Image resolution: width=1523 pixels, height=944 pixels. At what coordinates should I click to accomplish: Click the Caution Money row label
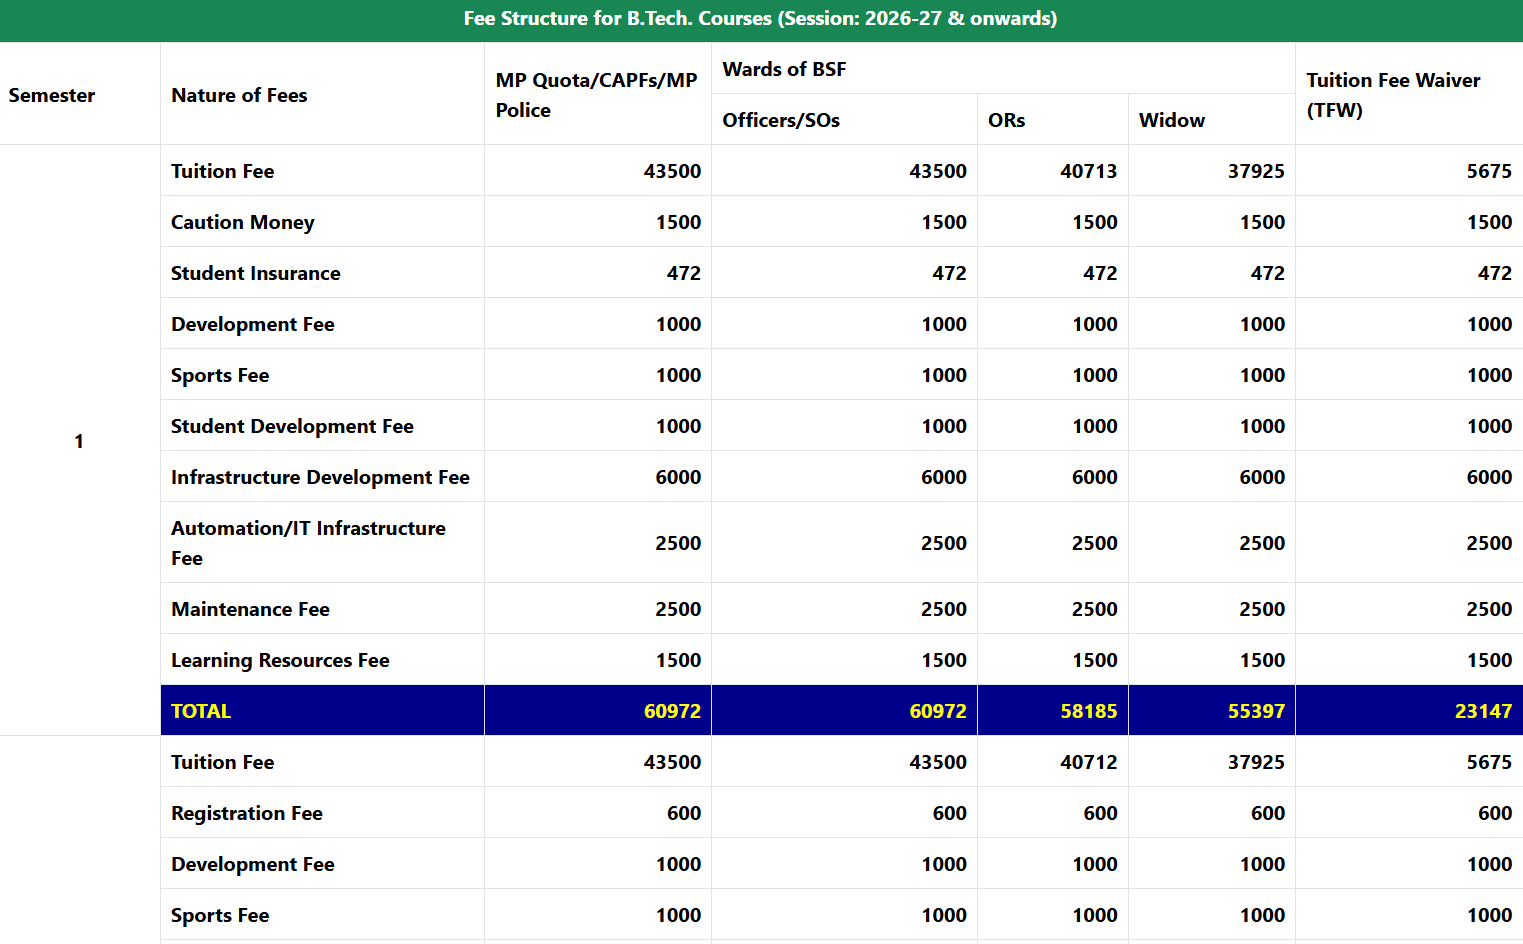(x=243, y=222)
